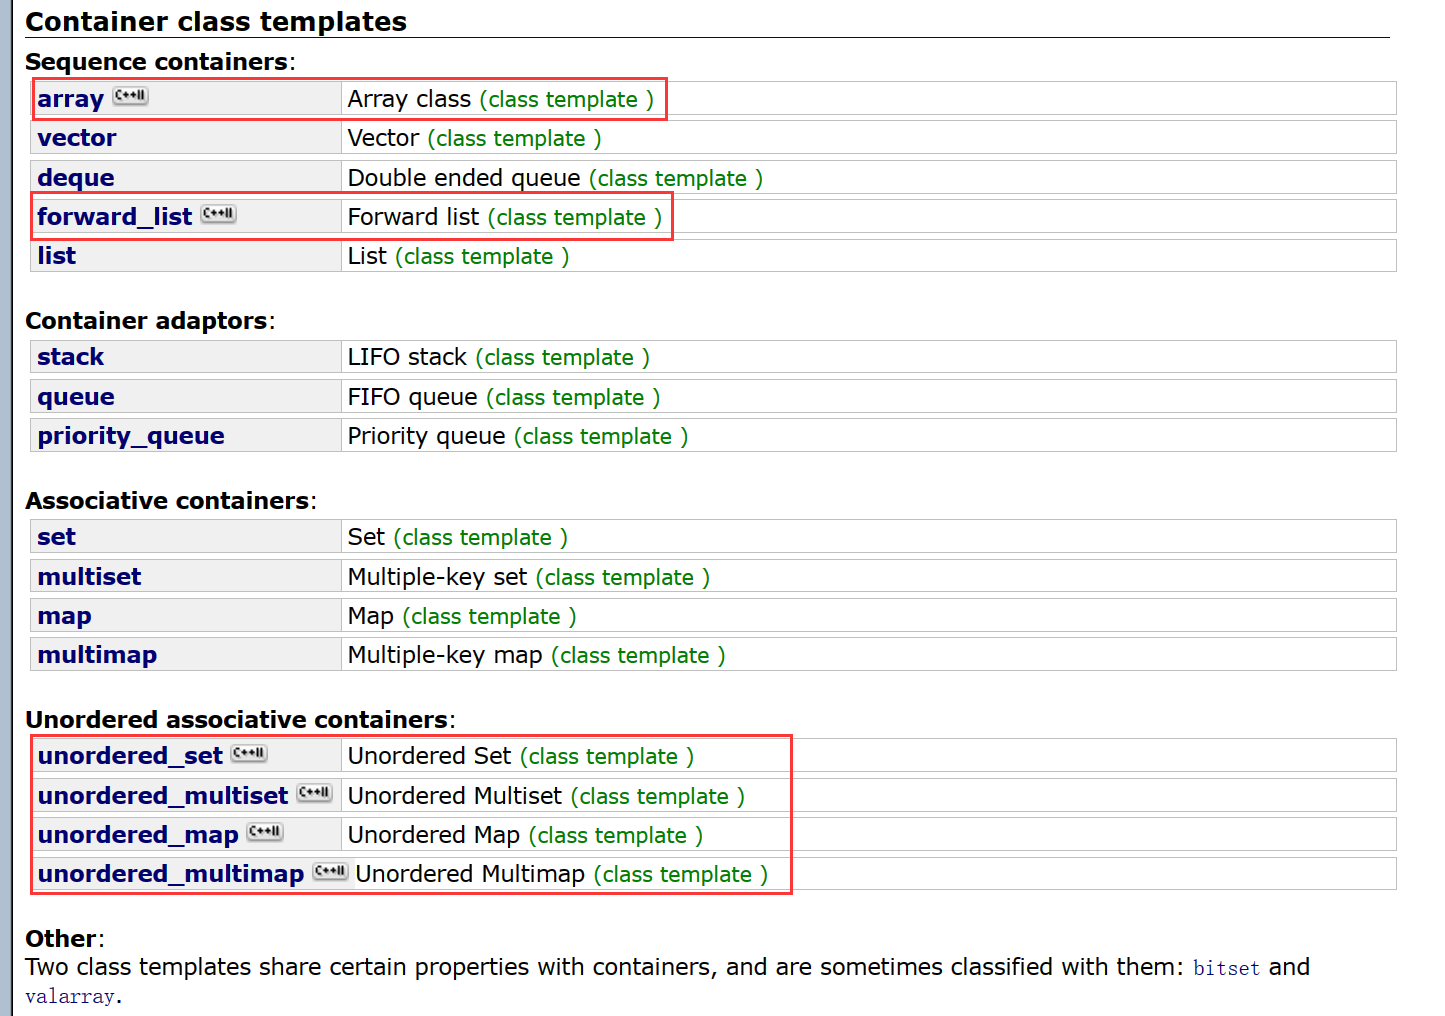Open the unordered_set container link
This screenshot has width=1445, height=1016.
click(130, 756)
